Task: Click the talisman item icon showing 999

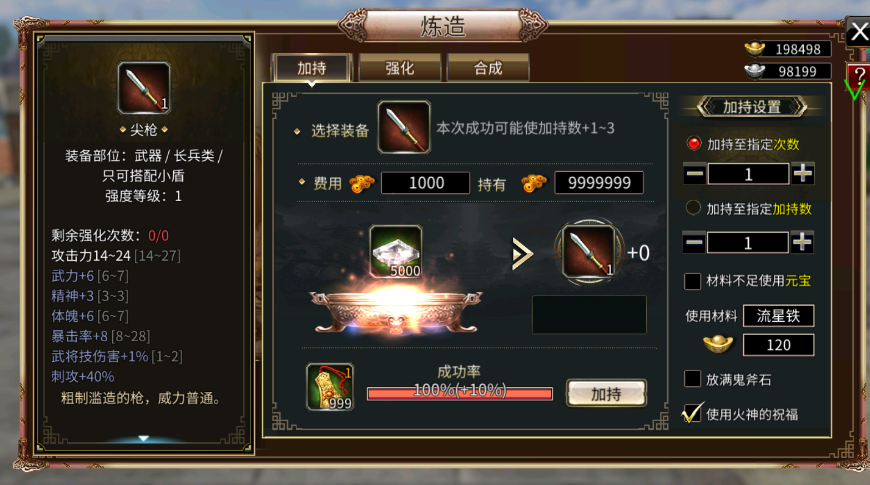Action: (330, 387)
